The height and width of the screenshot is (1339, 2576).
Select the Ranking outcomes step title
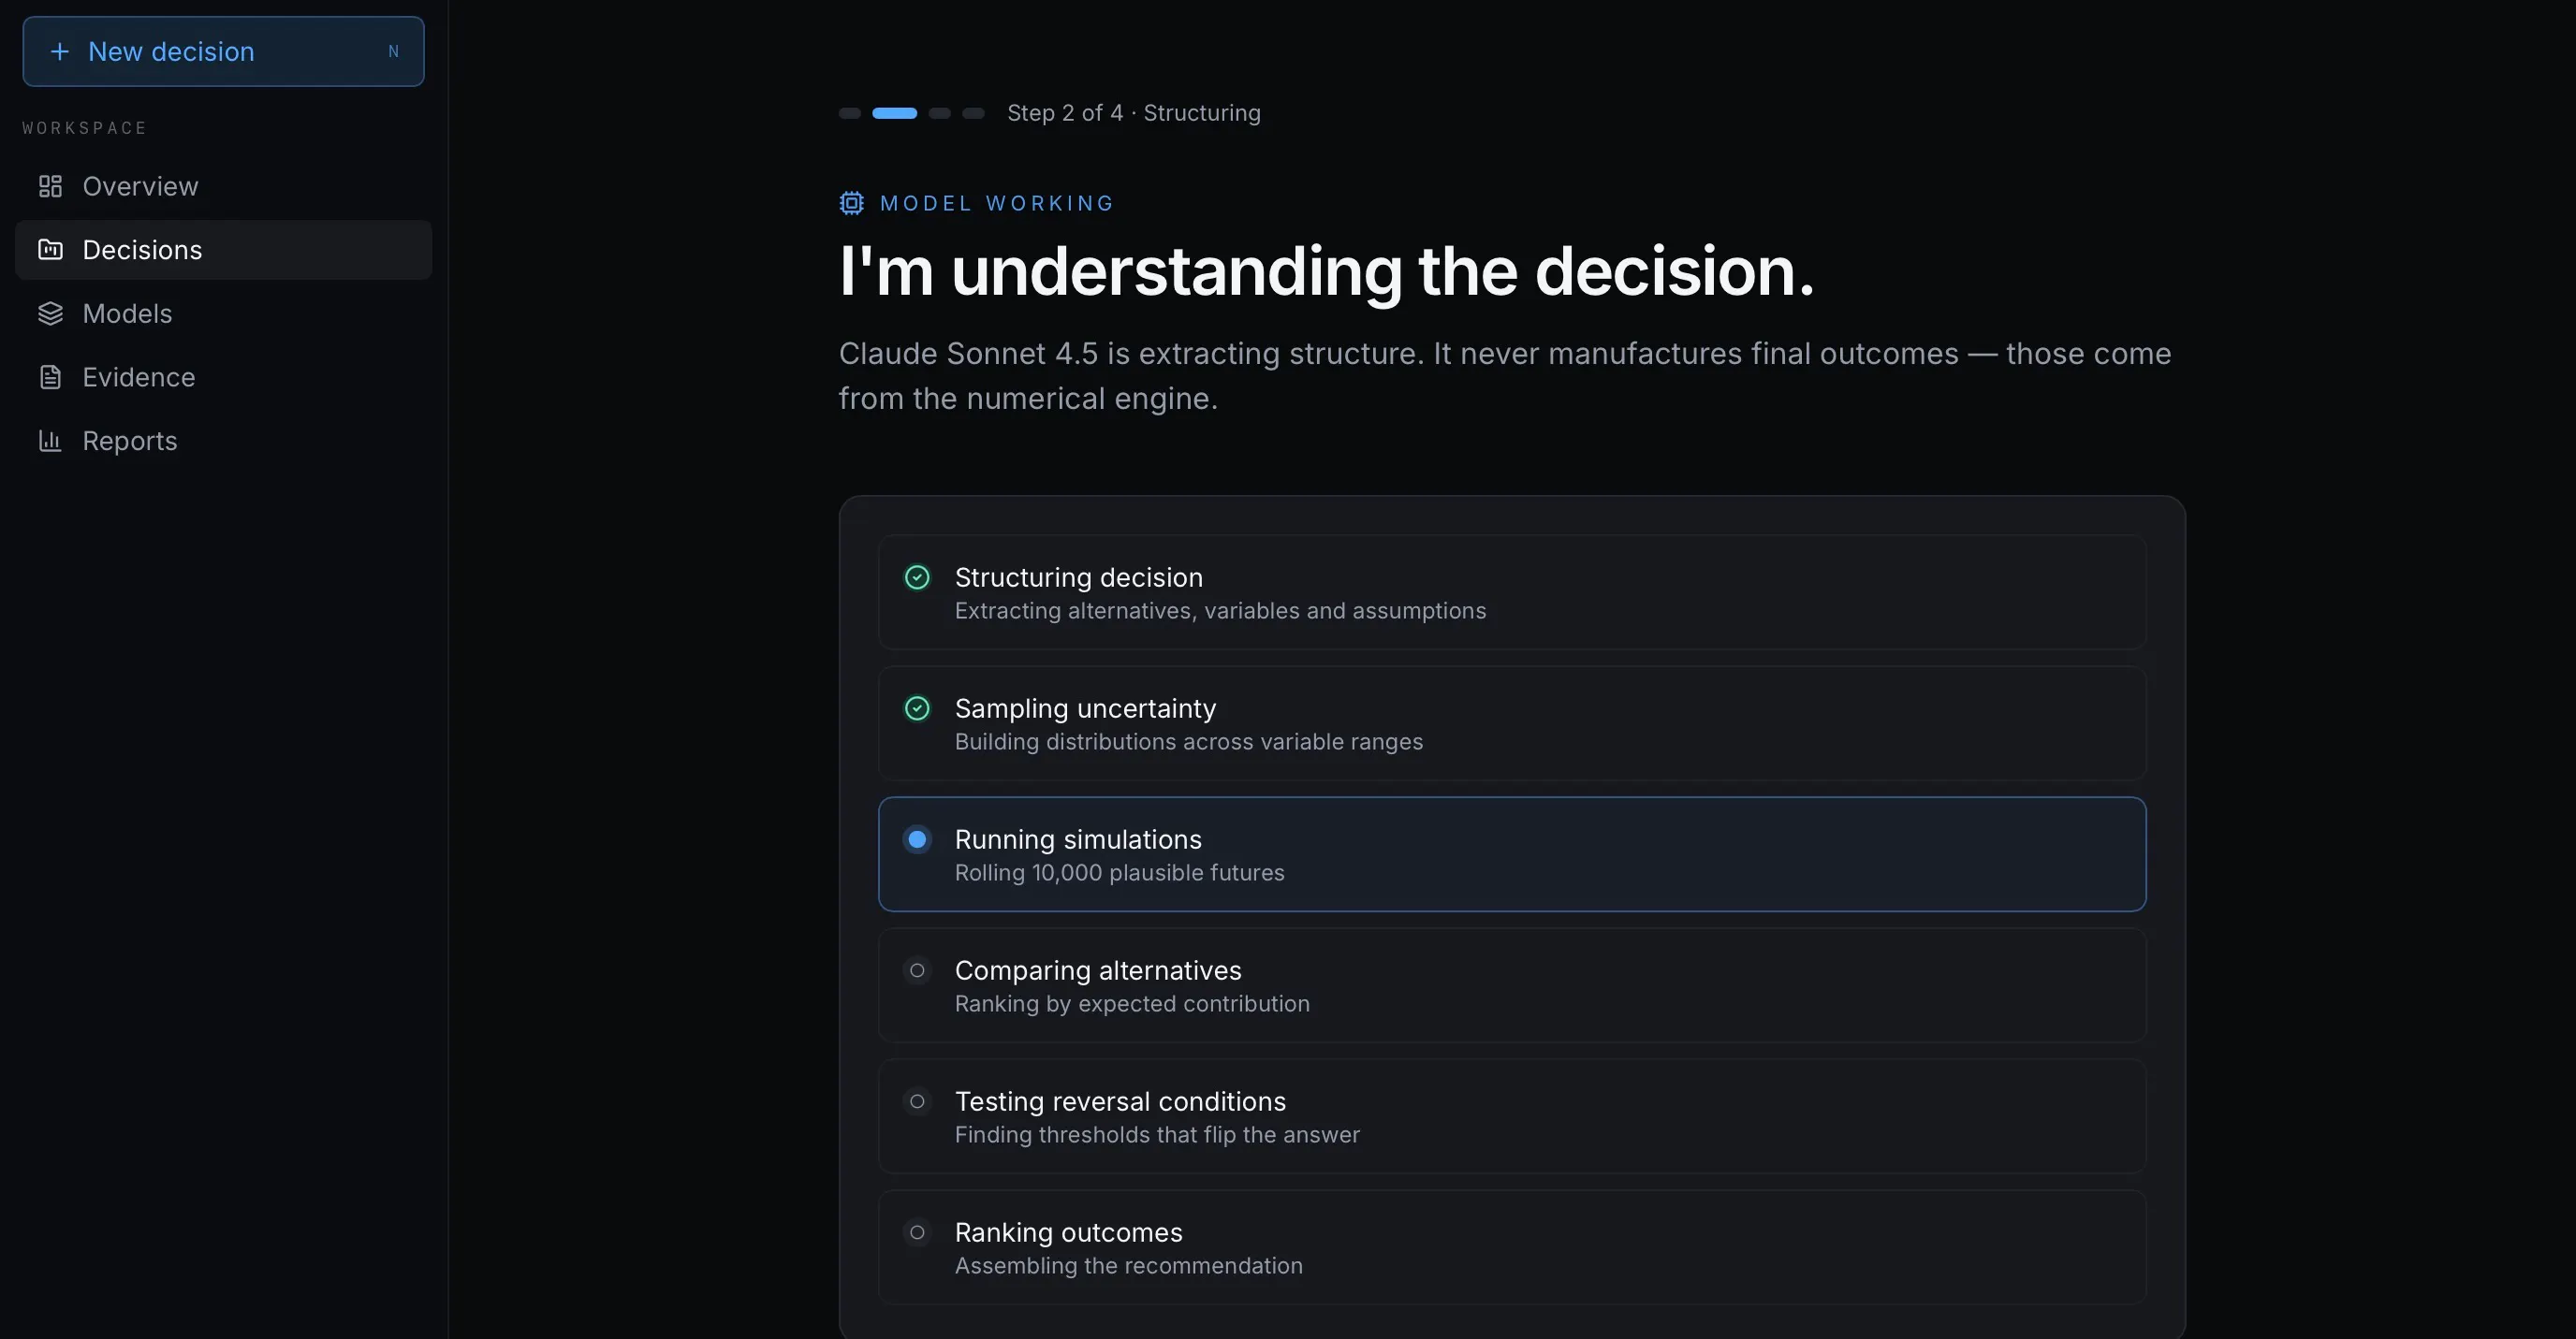pos(1068,1232)
